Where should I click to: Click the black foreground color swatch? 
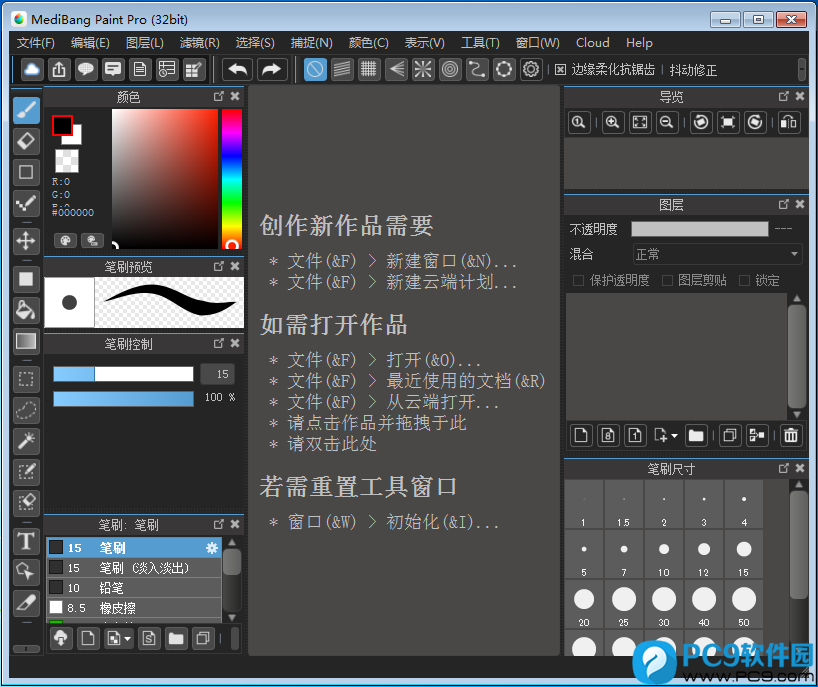[62, 125]
